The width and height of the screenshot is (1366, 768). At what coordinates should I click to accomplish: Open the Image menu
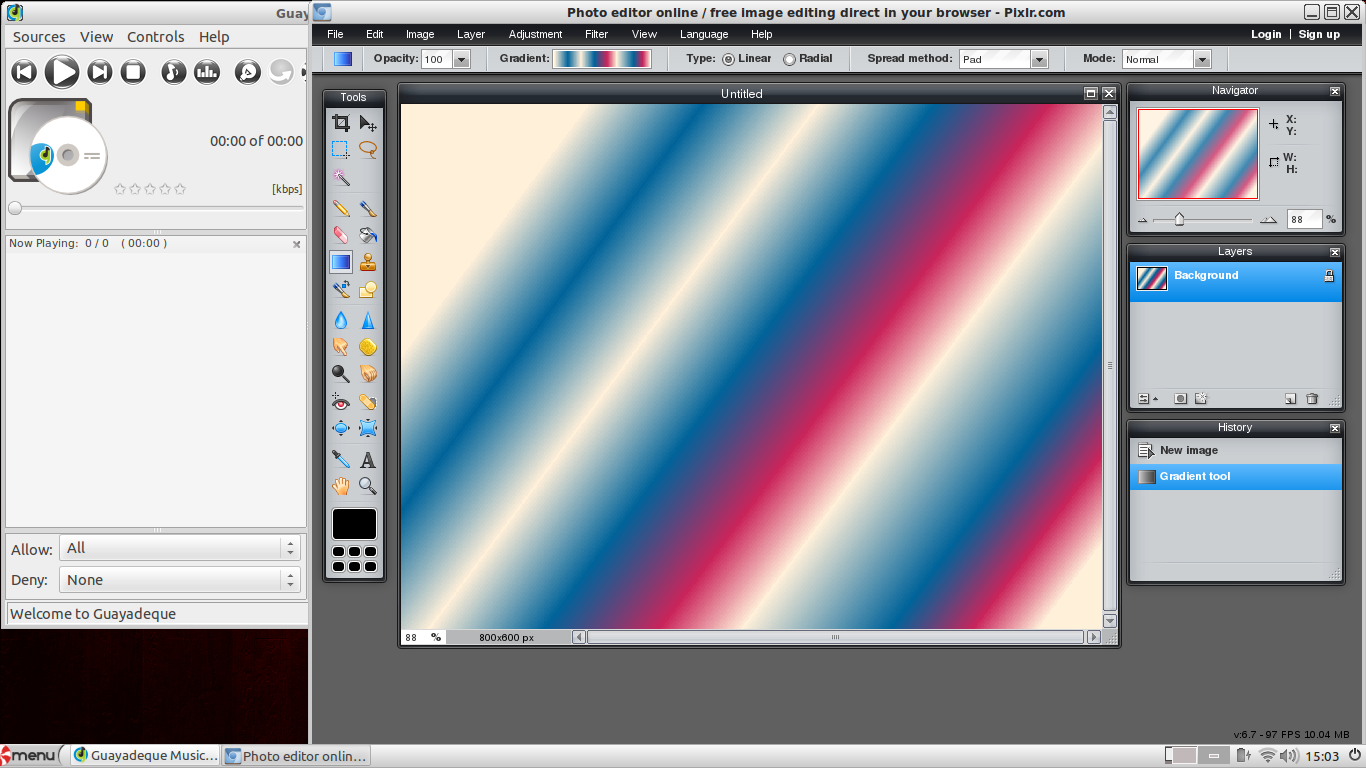(420, 34)
